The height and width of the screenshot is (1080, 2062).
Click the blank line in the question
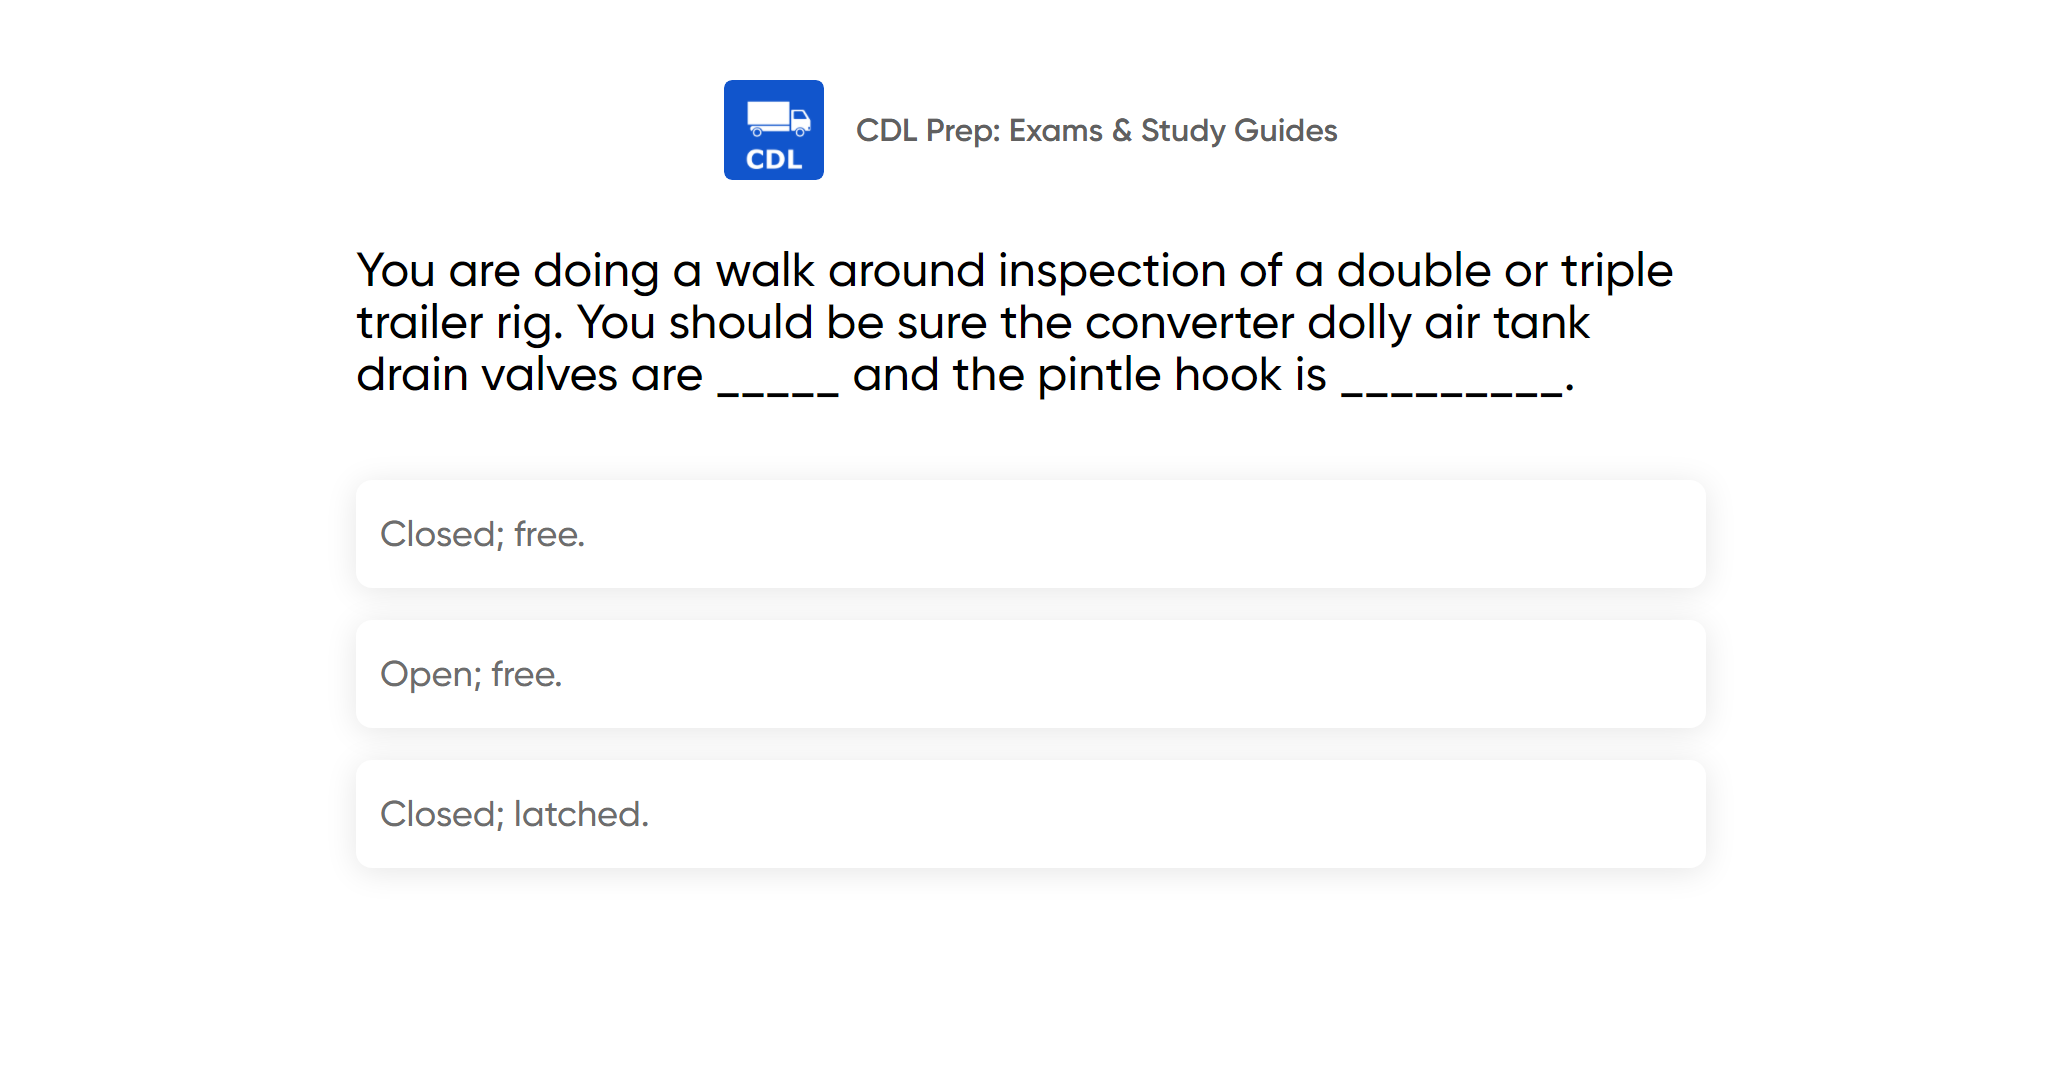[x=779, y=385]
